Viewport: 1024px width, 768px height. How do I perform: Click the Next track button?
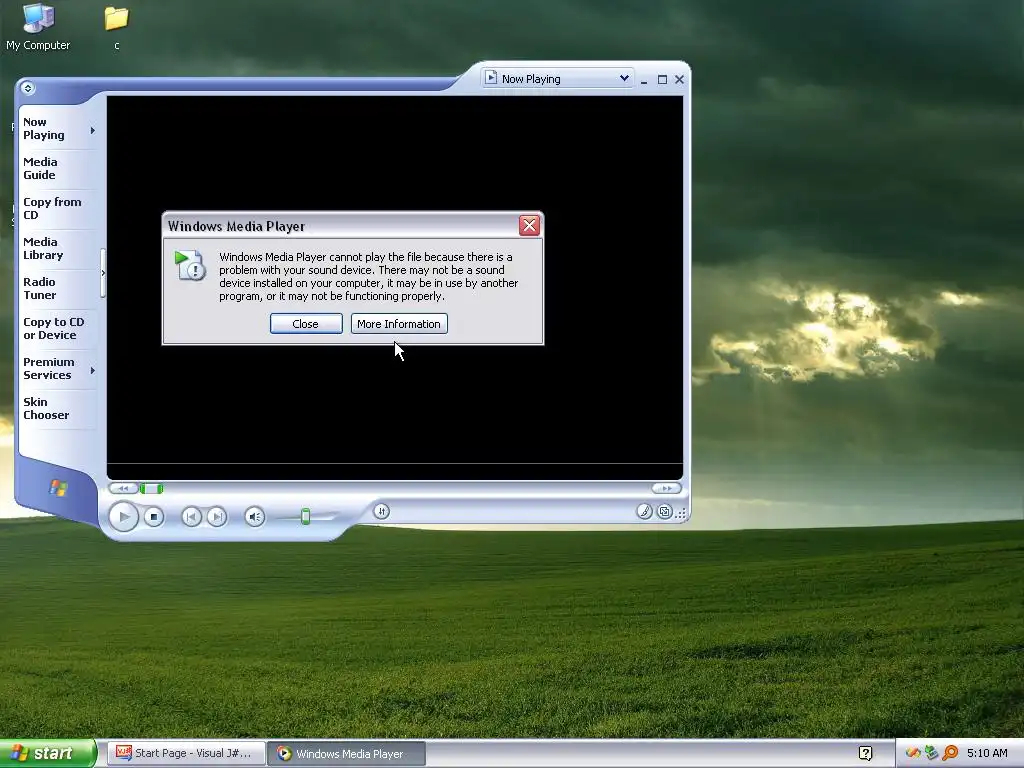217,517
